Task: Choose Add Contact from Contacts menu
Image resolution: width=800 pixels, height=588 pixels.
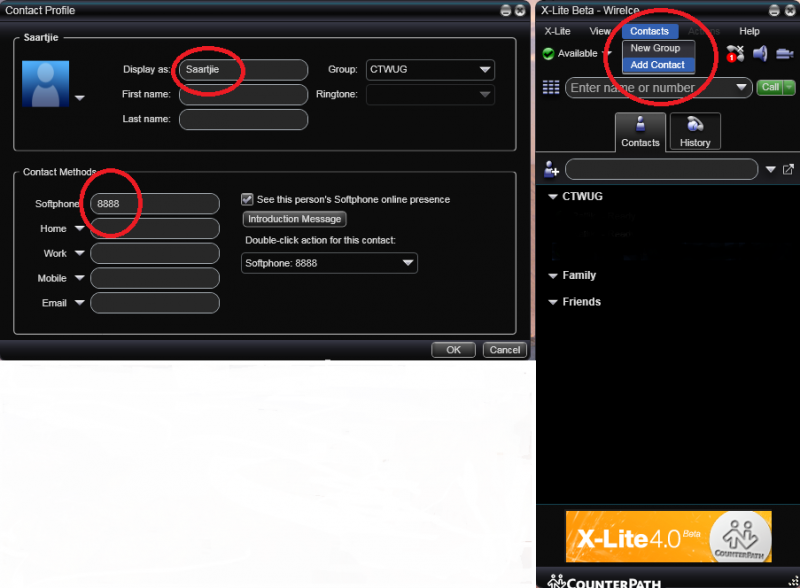Action: (658, 65)
